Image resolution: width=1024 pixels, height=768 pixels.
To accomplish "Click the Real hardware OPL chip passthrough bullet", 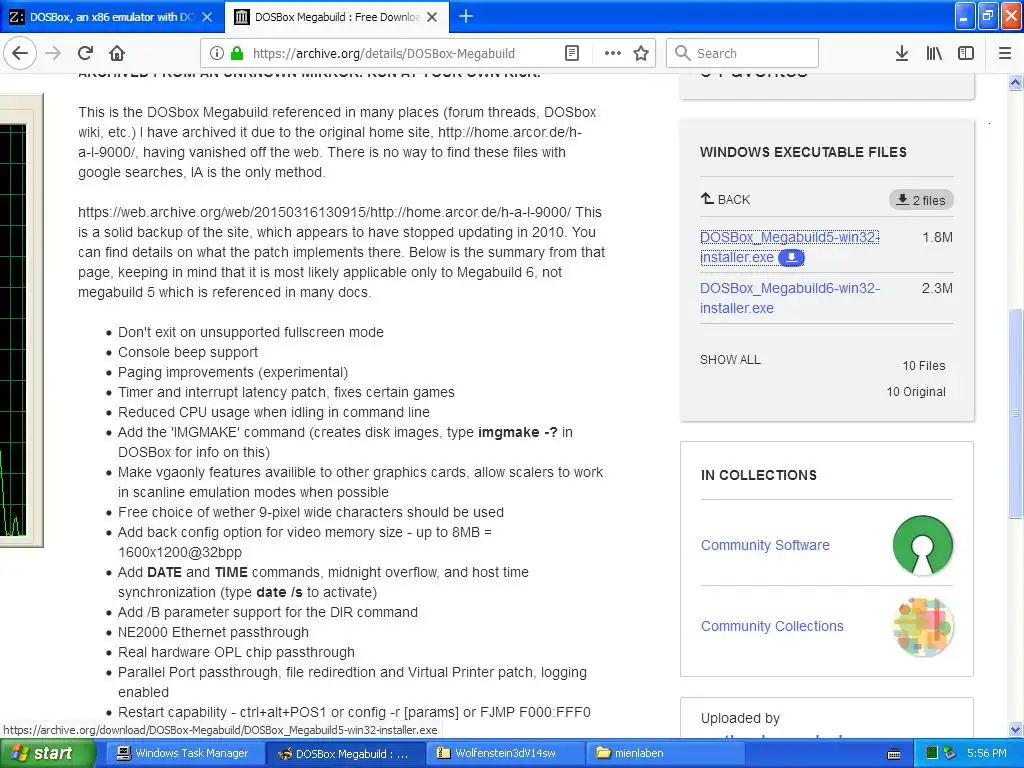I will coord(236,652).
